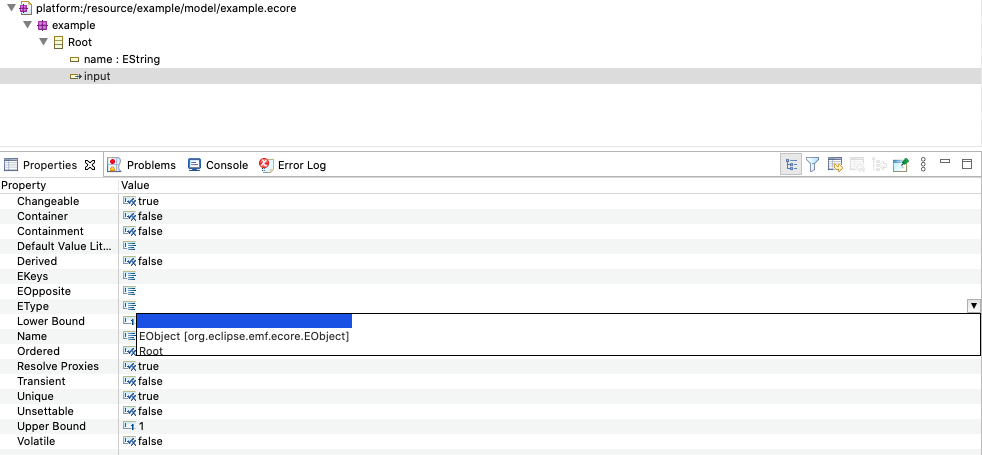This screenshot has height=455, width=982.
Task: Open the EType dropdown arrow
Action: coord(973,306)
